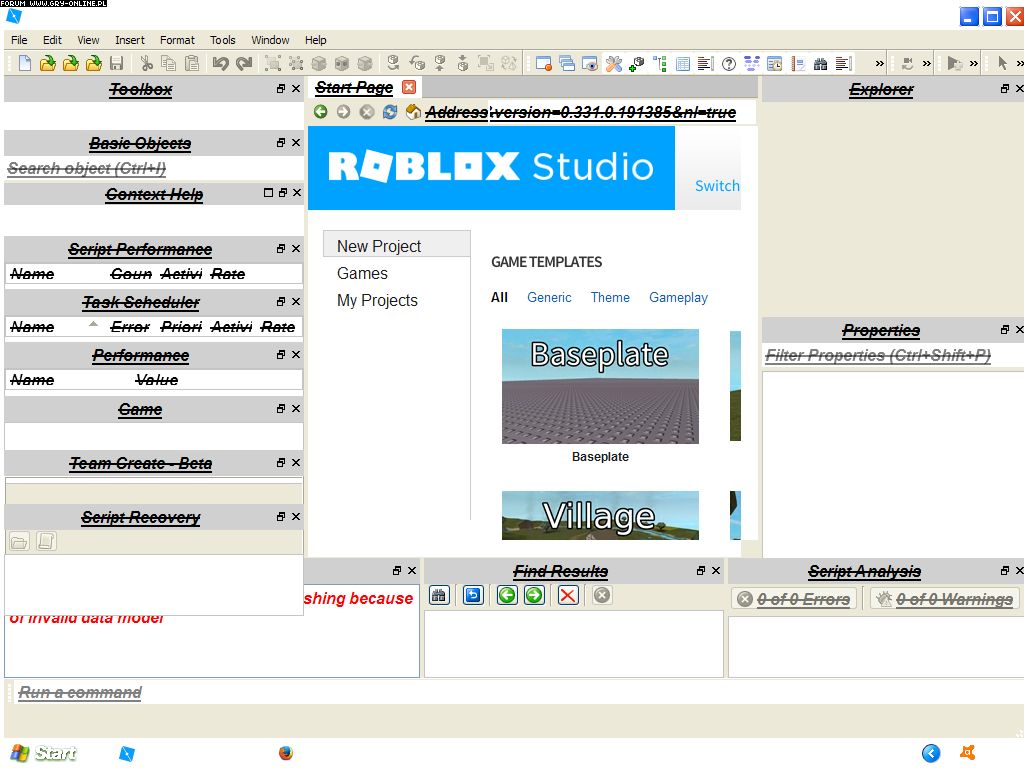The width and height of the screenshot is (1024, 768).
Task: Click the Switch link
Action: (x=717, y=185)
